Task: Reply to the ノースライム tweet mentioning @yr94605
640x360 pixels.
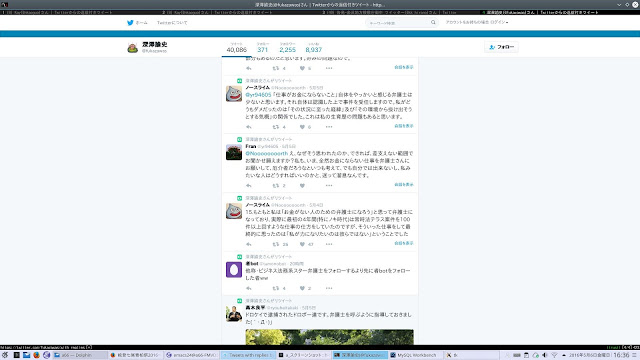Action: pos(249,127)
